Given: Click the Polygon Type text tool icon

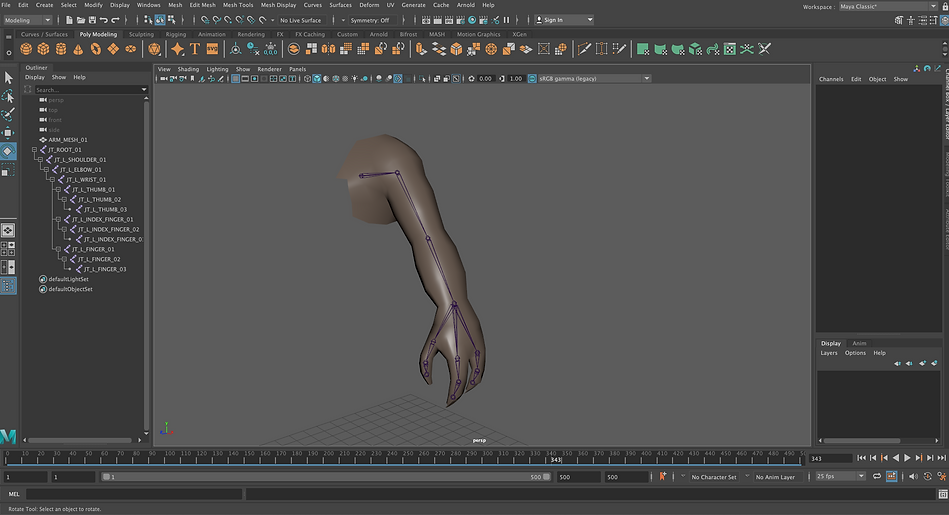Looking at the screenshot, I should [195, 49].
